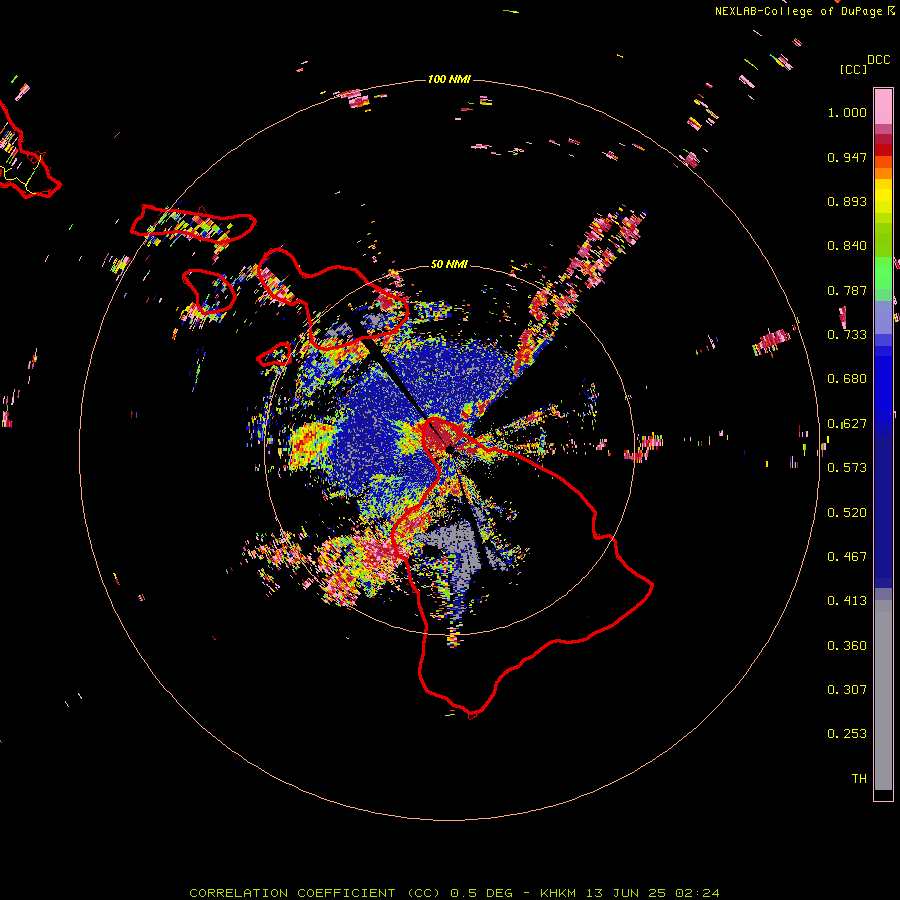Click the 0.893 legend value
The height and width of the screenshot is (900, 900).
click(847, 201)
